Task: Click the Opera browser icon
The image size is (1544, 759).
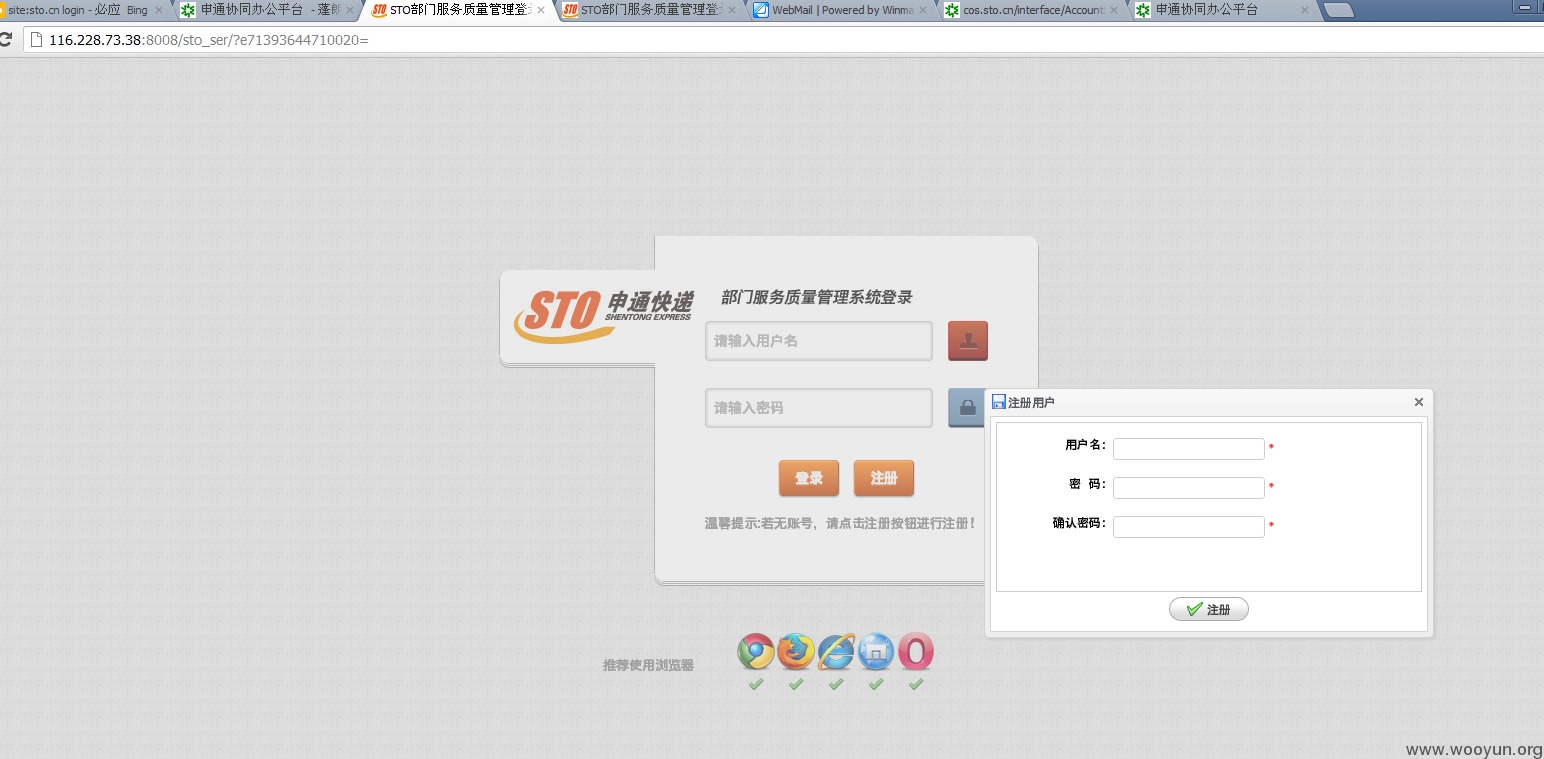Action: tap(916, 652)
